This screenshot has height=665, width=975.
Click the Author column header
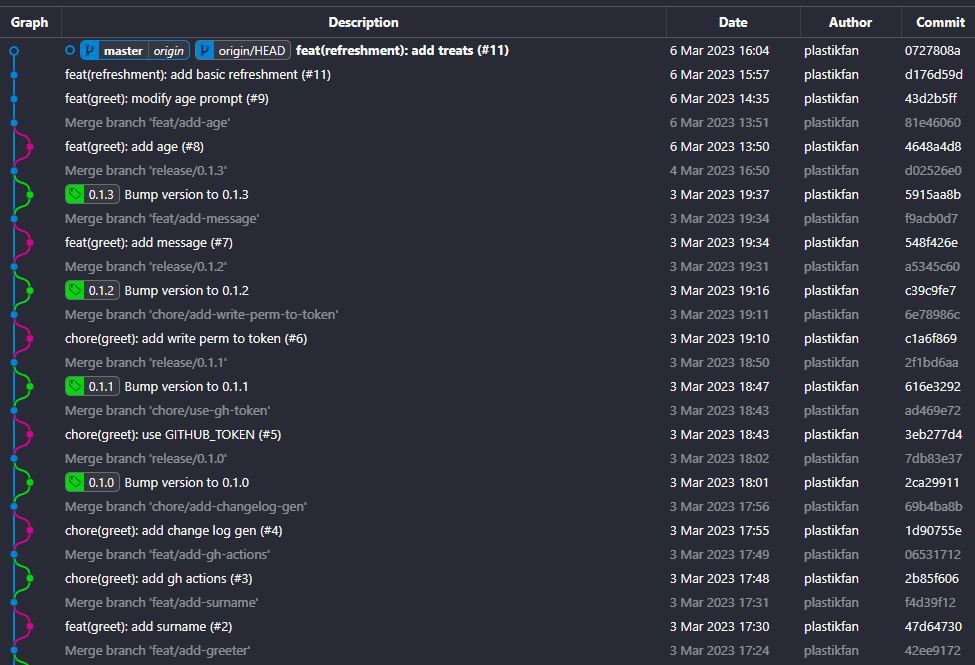point(850,22)
